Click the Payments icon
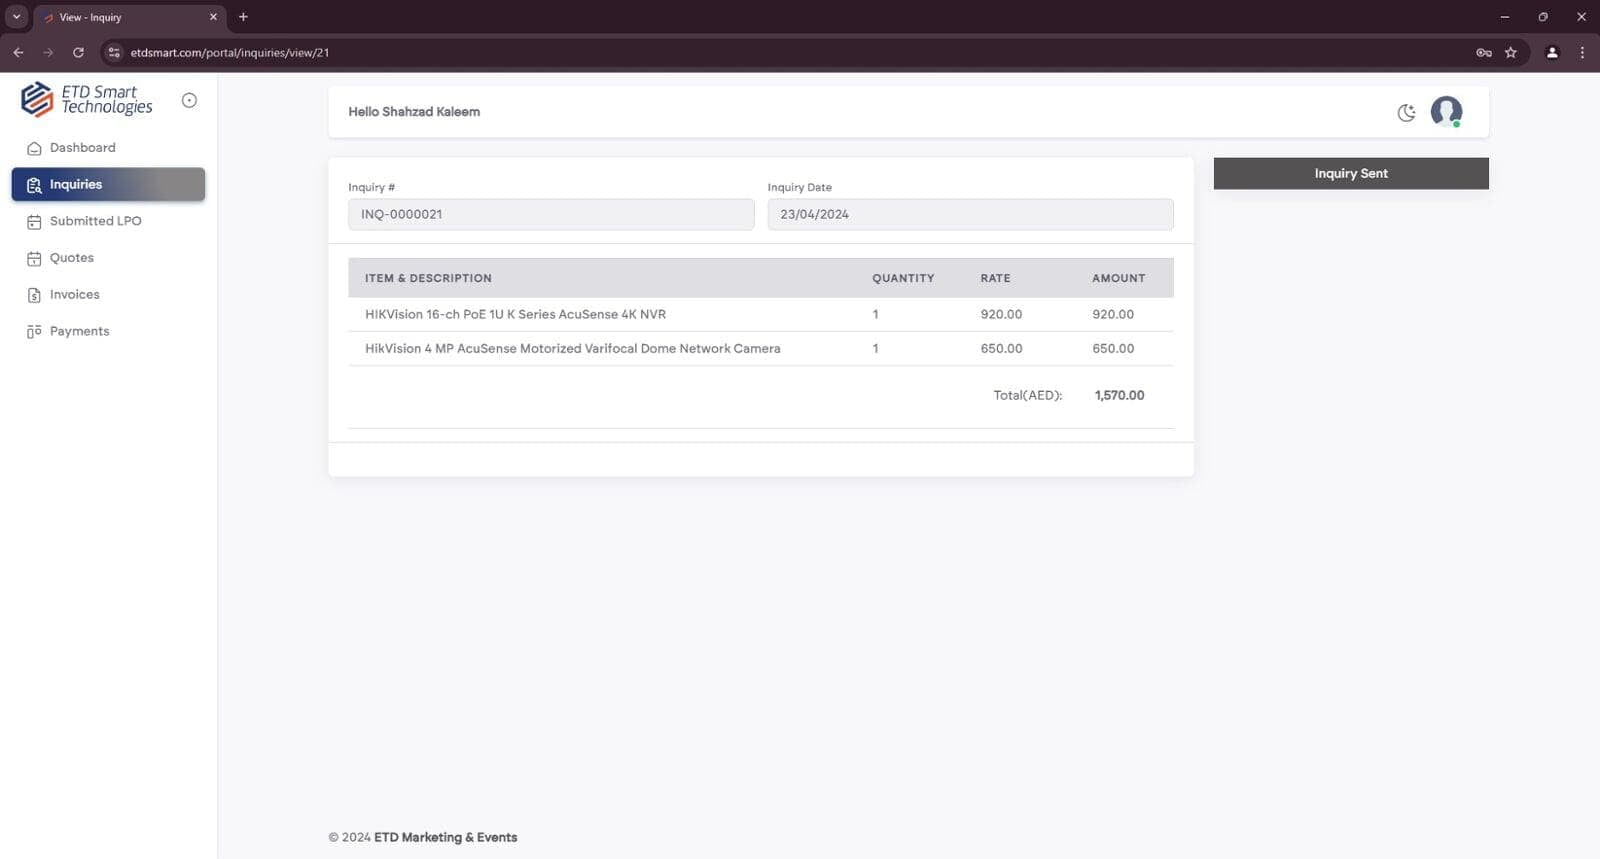The image size is (1600, 859). coord(34,332)
